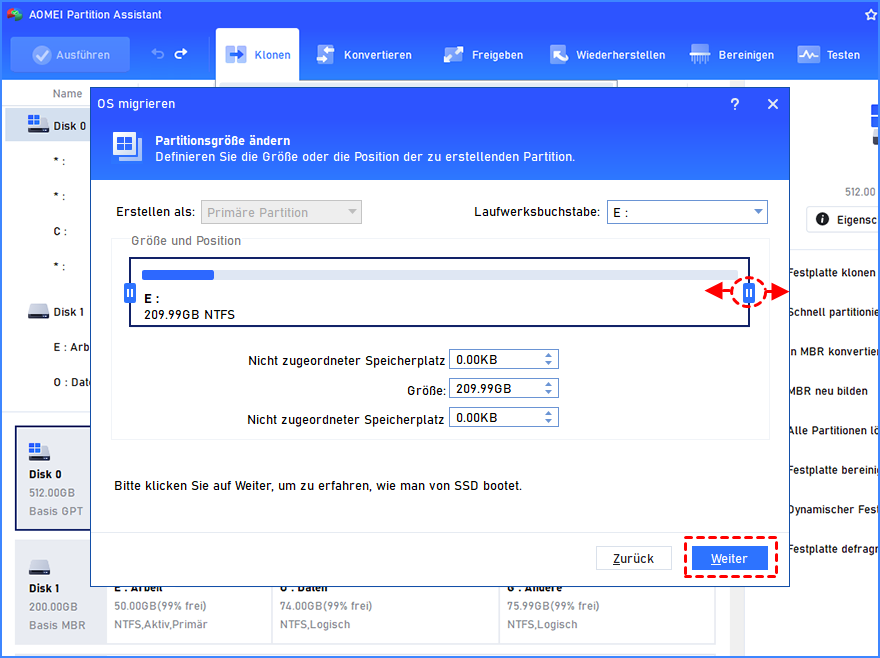Click the 50.00GB NTFS Aktiv Primär partition block

tap(189, 615)
